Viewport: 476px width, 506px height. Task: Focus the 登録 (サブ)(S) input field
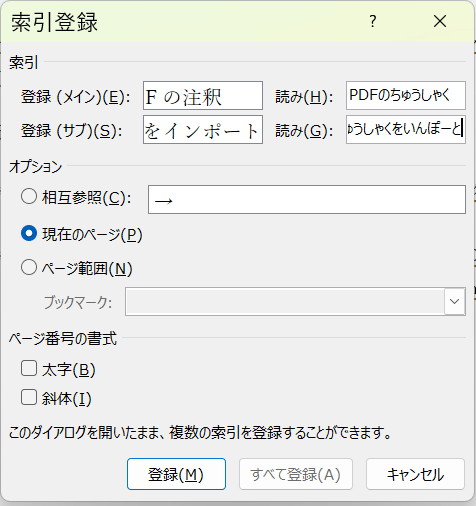tap(203, 130)
